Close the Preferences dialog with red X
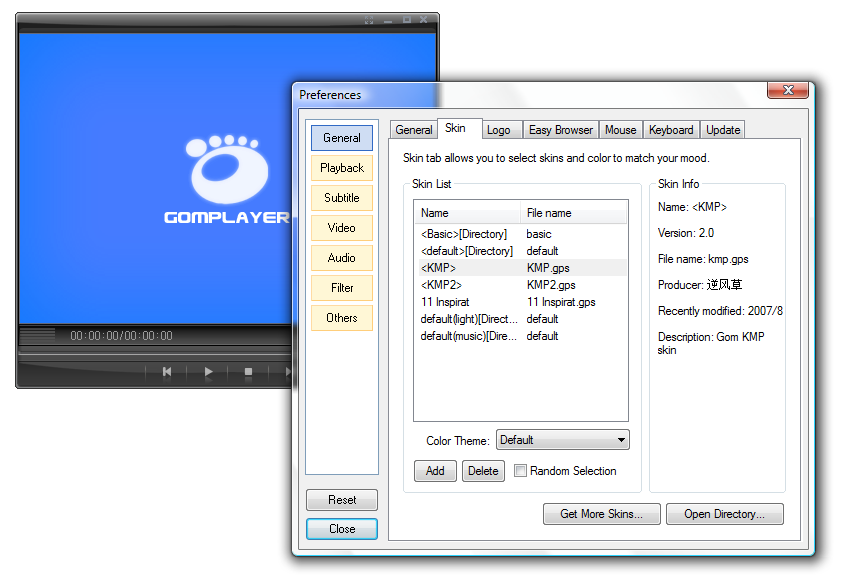 click(788, 90)
